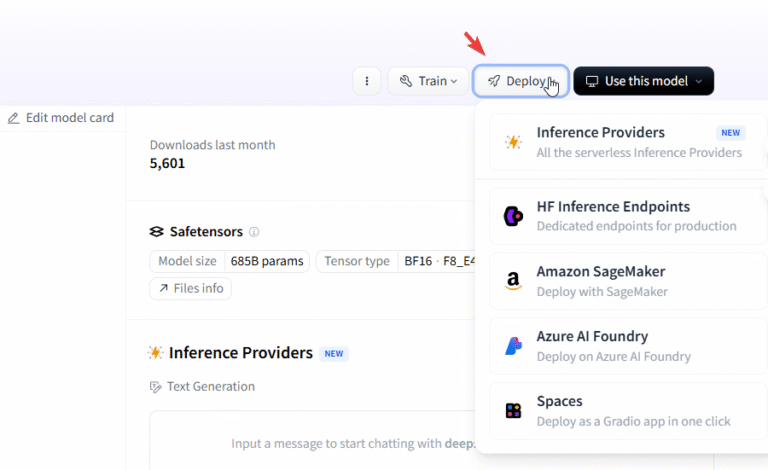Click the pencil icon beside Edit model card

14,118
